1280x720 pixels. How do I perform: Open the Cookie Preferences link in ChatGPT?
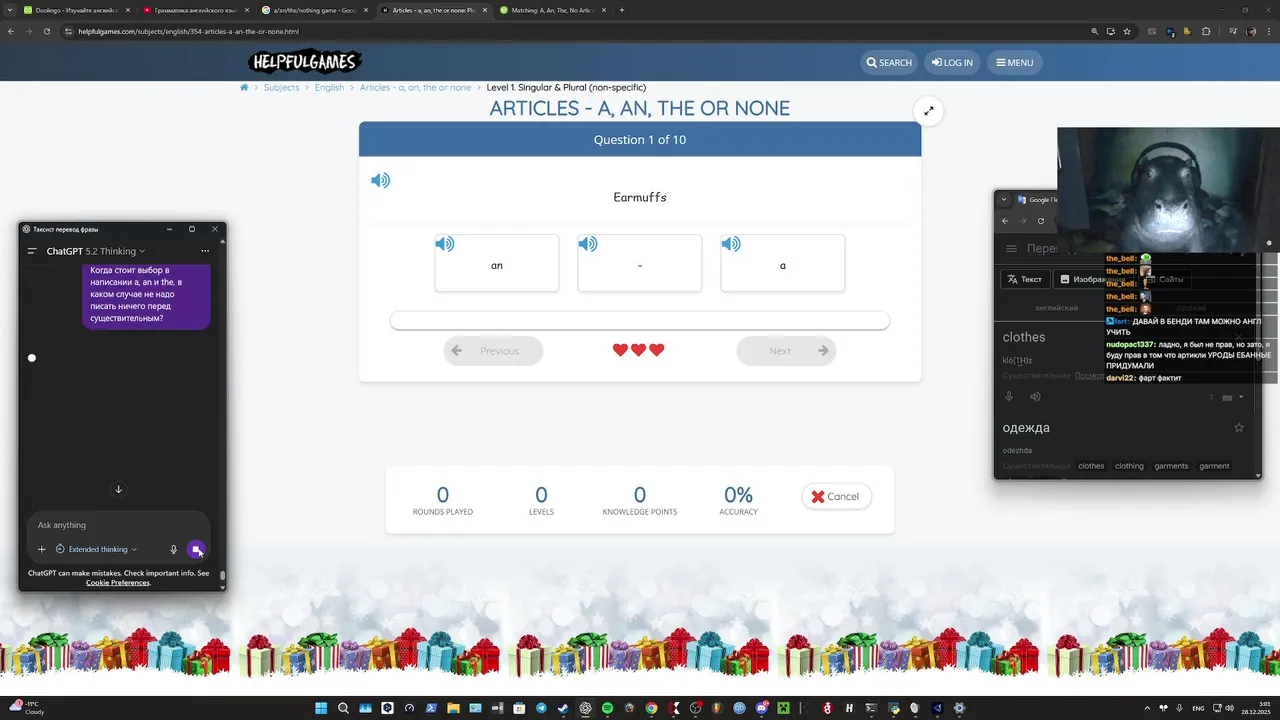118,582
